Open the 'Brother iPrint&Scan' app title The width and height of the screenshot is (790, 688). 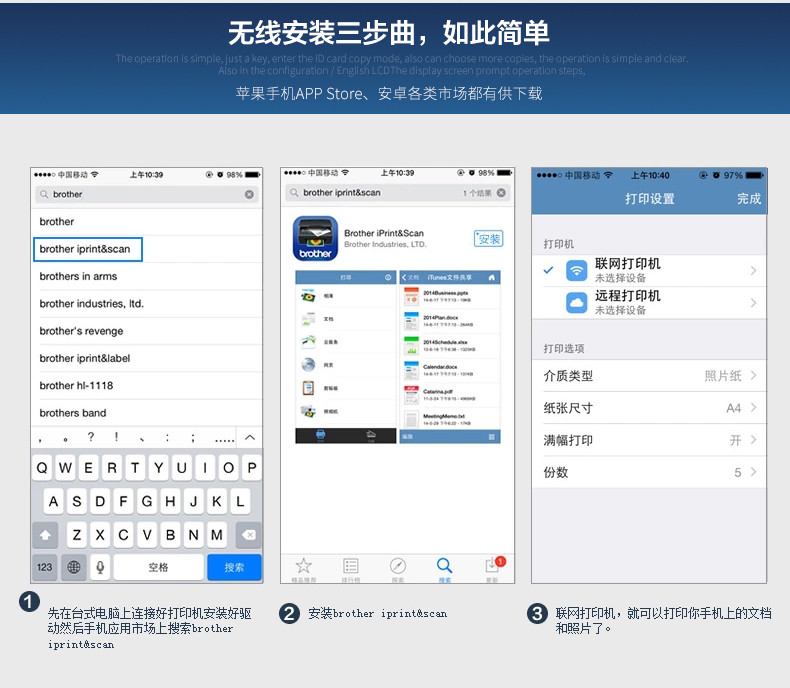(384, 233)
